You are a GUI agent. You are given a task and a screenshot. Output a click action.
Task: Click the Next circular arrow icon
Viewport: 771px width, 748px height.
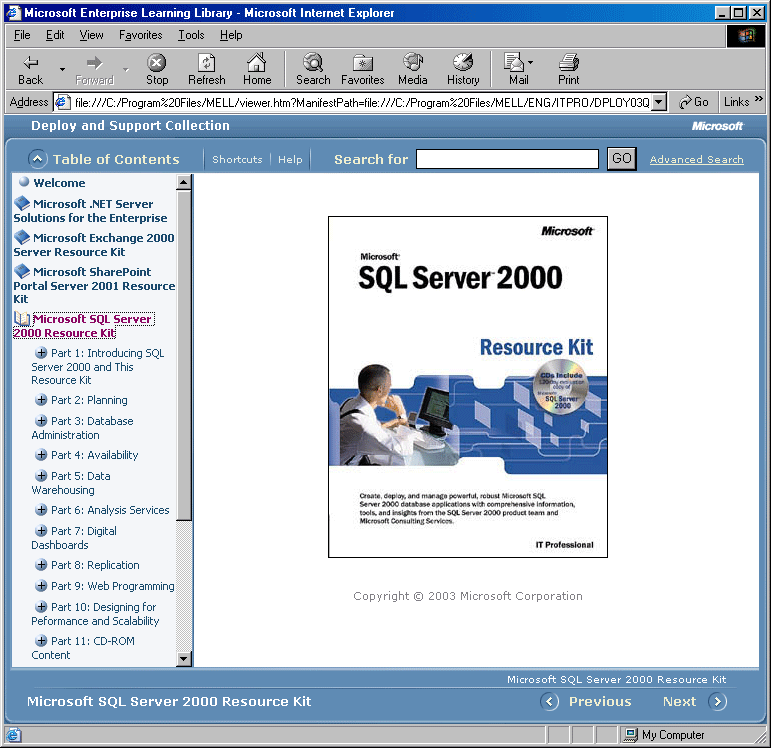(717, 701)
